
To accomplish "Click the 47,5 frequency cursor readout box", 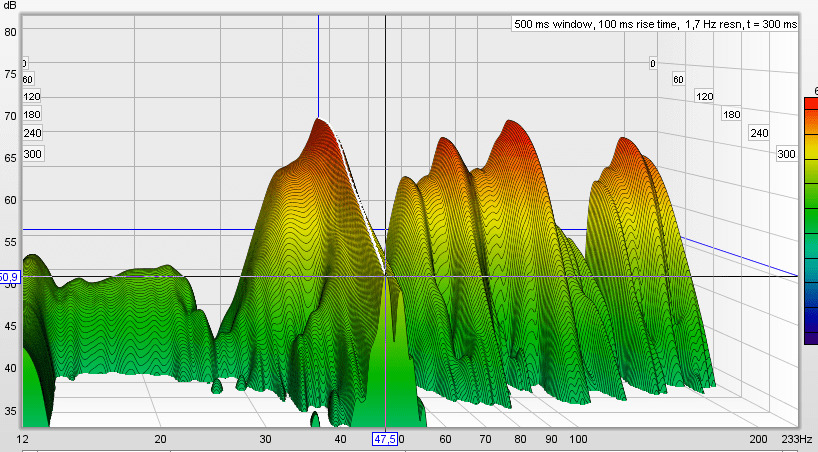I will pyautogui.click(x=385, y=439).
